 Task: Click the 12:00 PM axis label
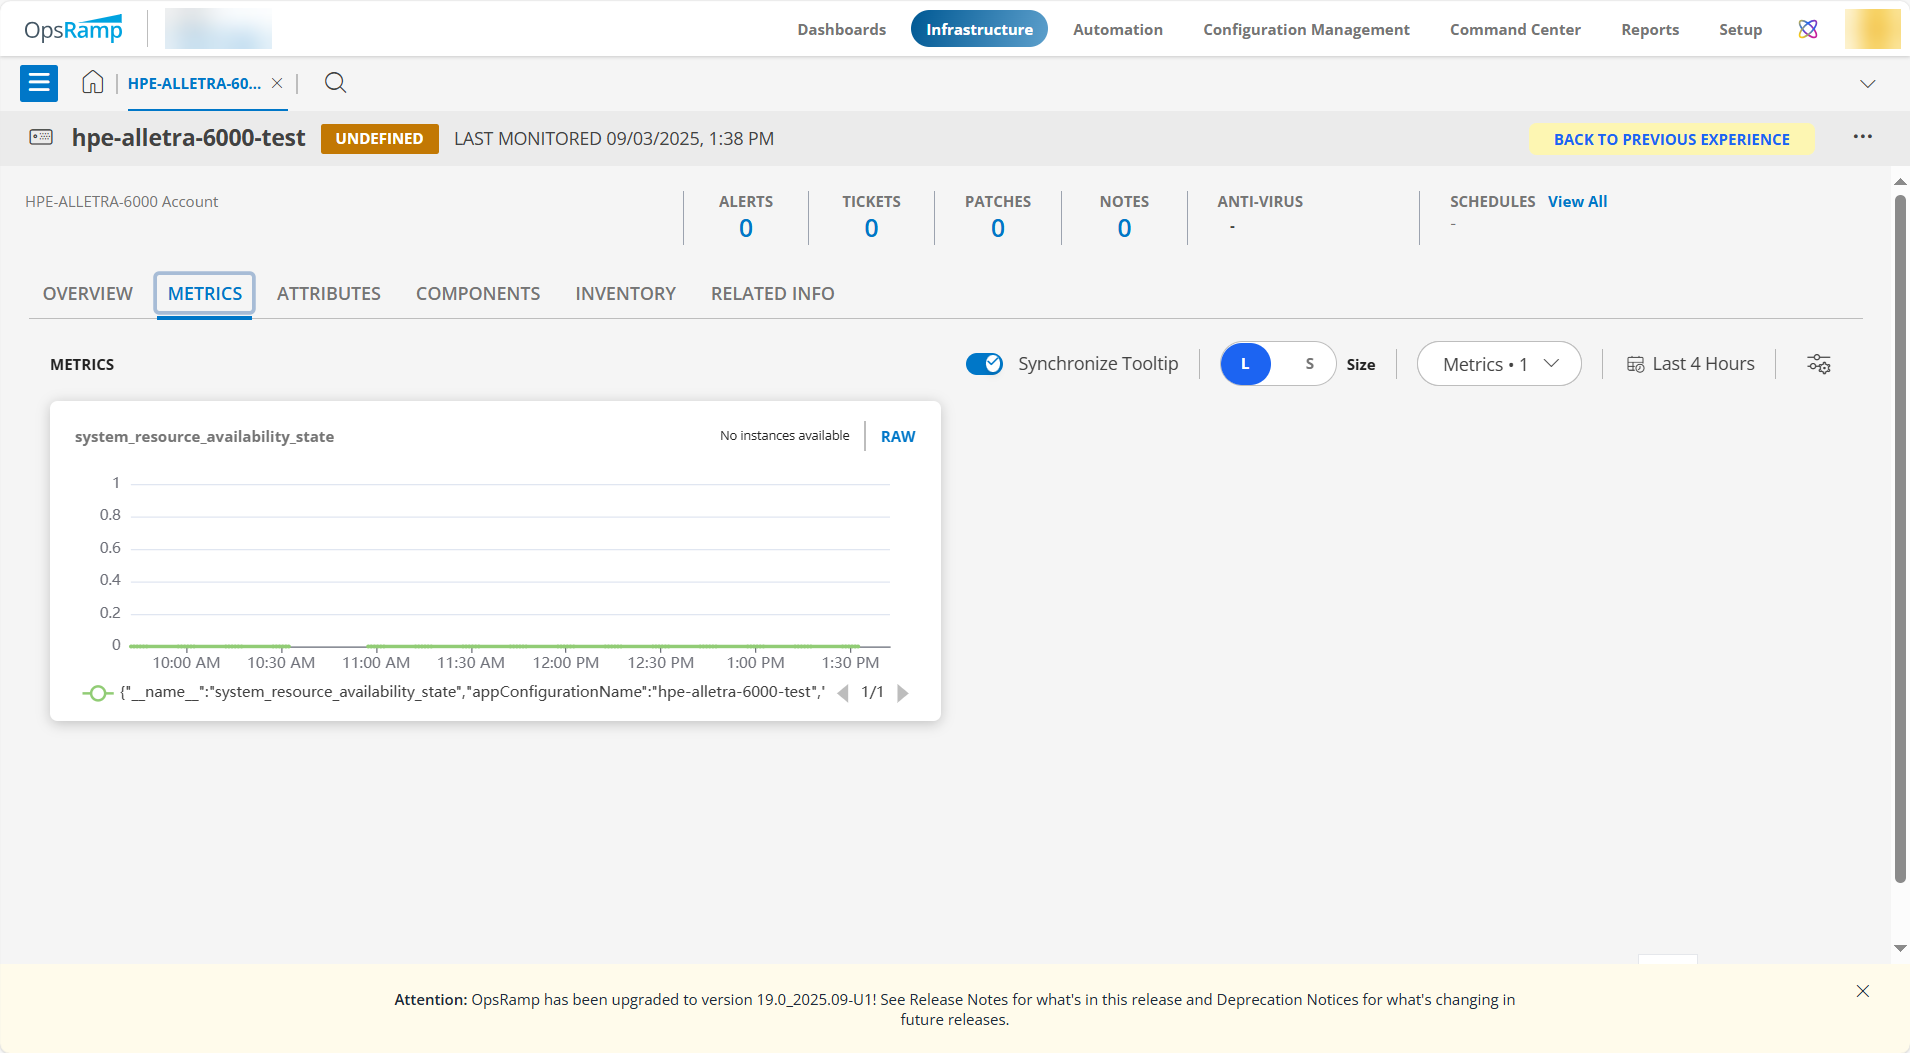point(566,662)
